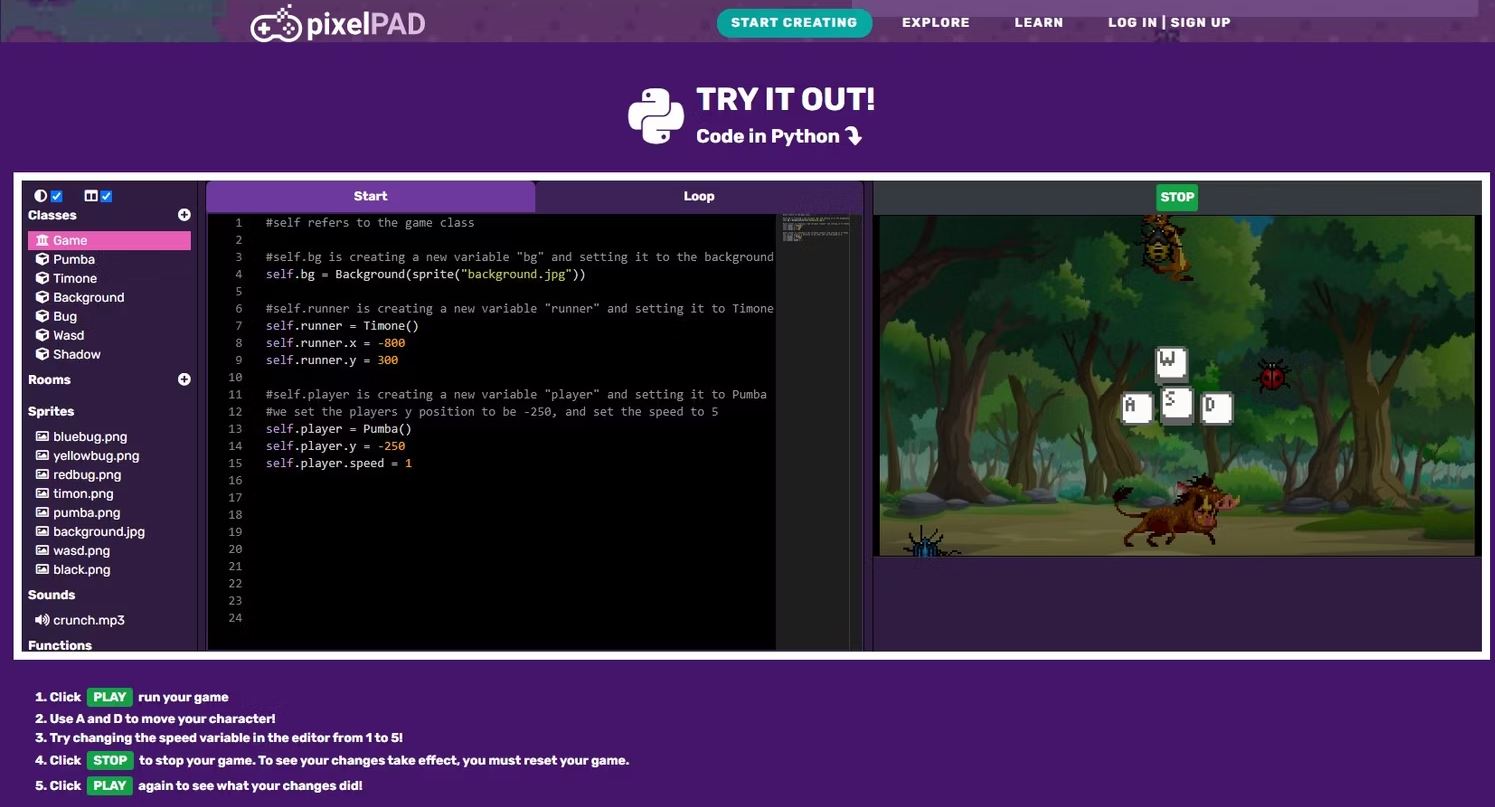Toggle the split layout checkbox
The height and width of the screenshot is (807, 1495).
106,196
